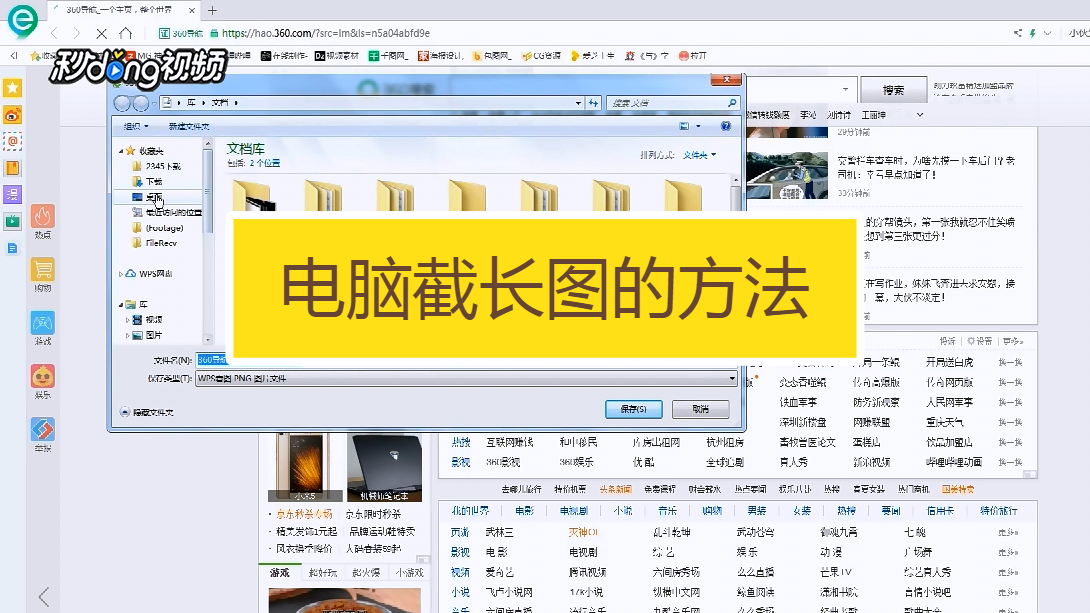Screen dimensions: 1090x613
Task: Open the 组织 organize dropdown menu
Action: [x=136, y=126]
